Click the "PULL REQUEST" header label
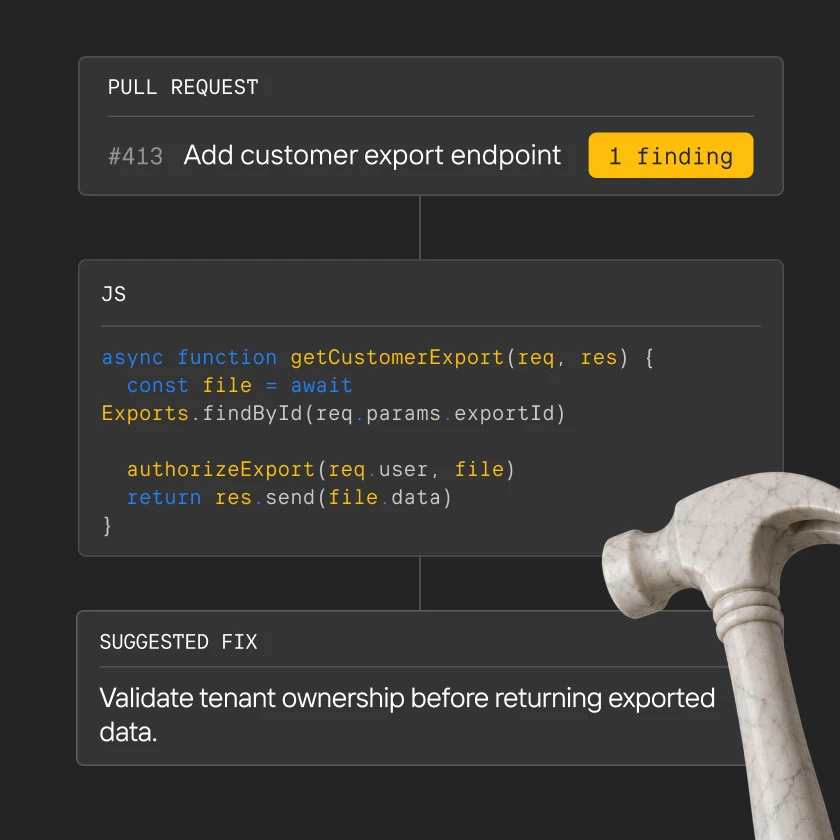The height and width of the screenshot is (840, 840). pos(183,87)
